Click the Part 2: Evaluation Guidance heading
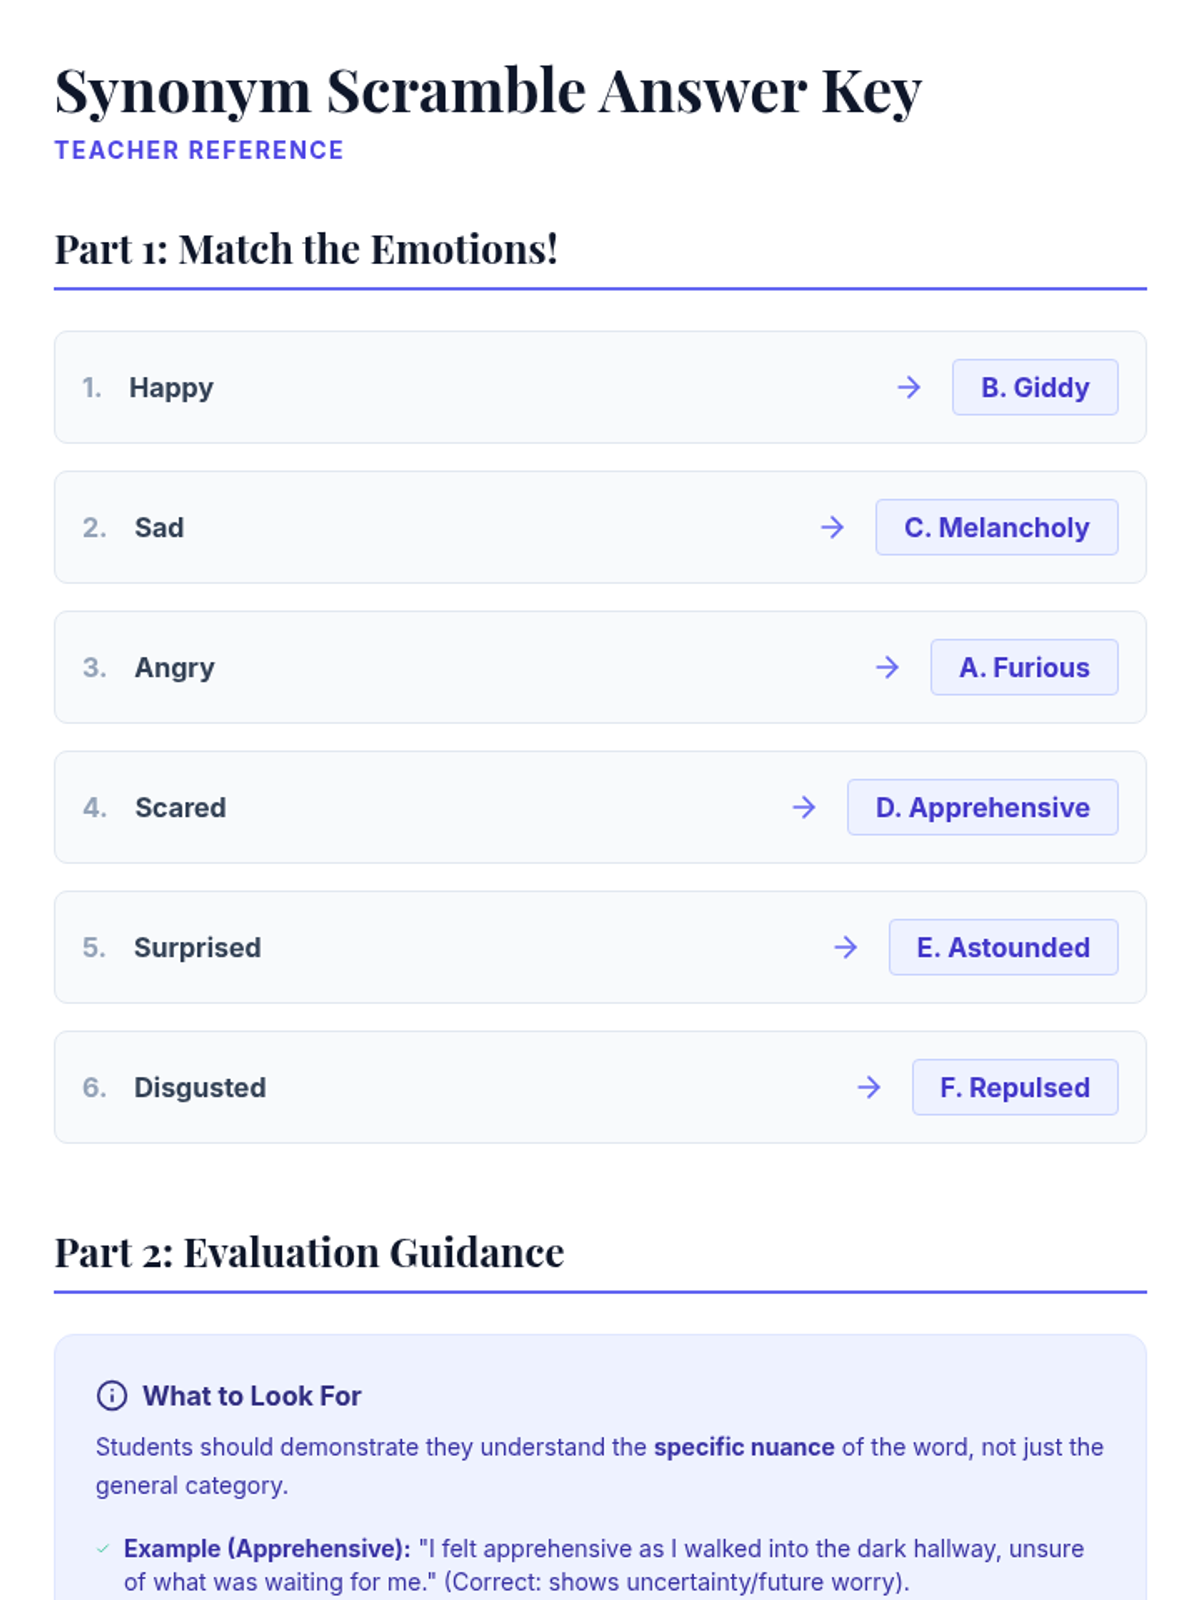Viewport: 1200px width, 1600px height. 309,1252
